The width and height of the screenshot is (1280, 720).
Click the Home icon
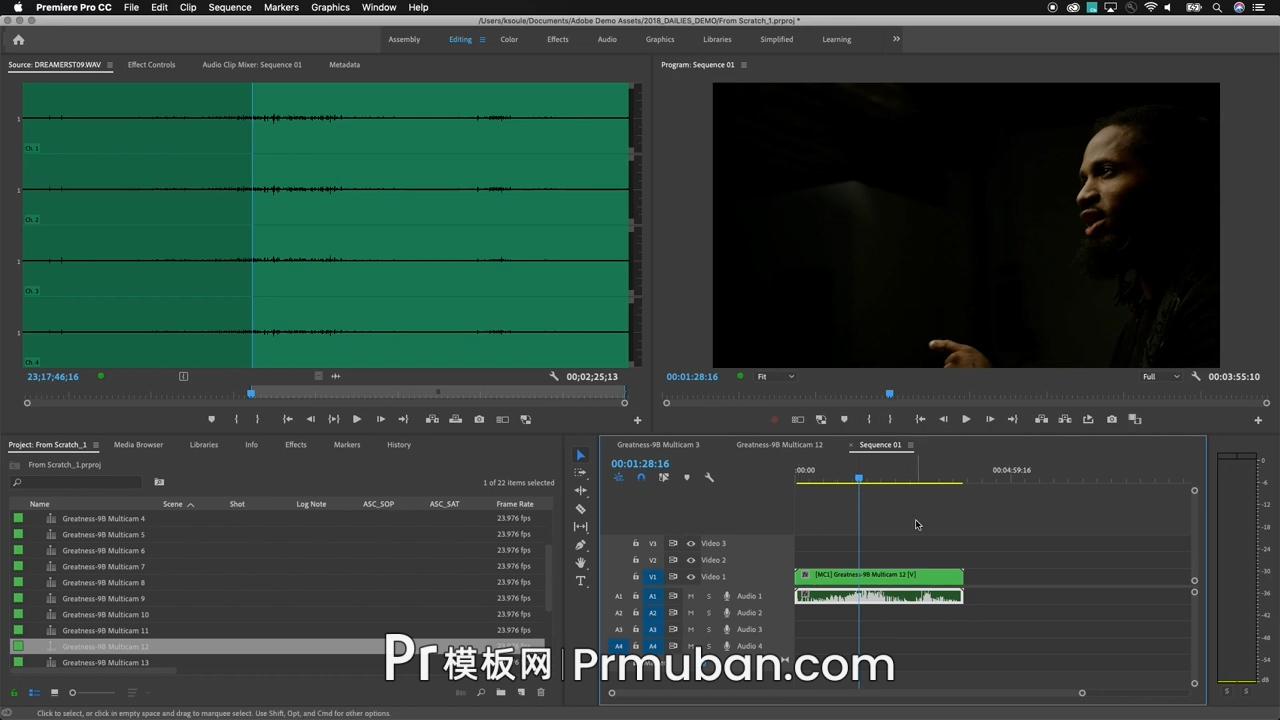18,40
